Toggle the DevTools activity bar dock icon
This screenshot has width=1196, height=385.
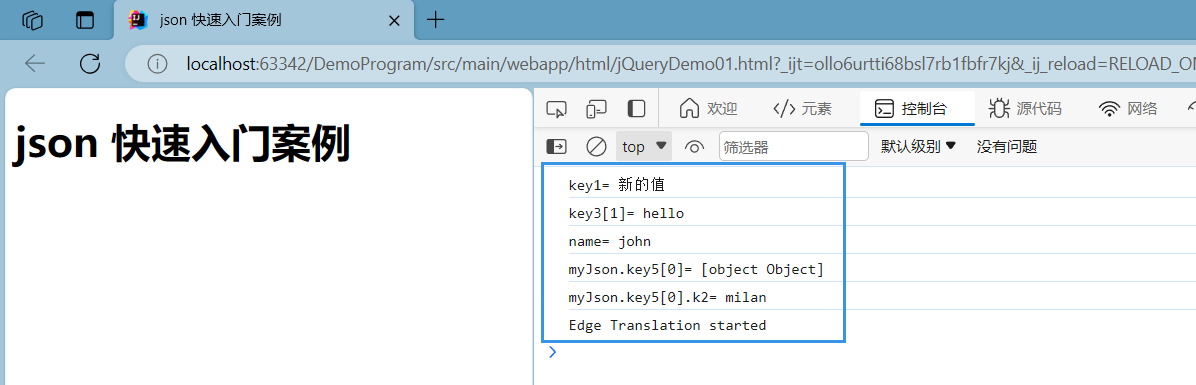[x=636, y=109]
